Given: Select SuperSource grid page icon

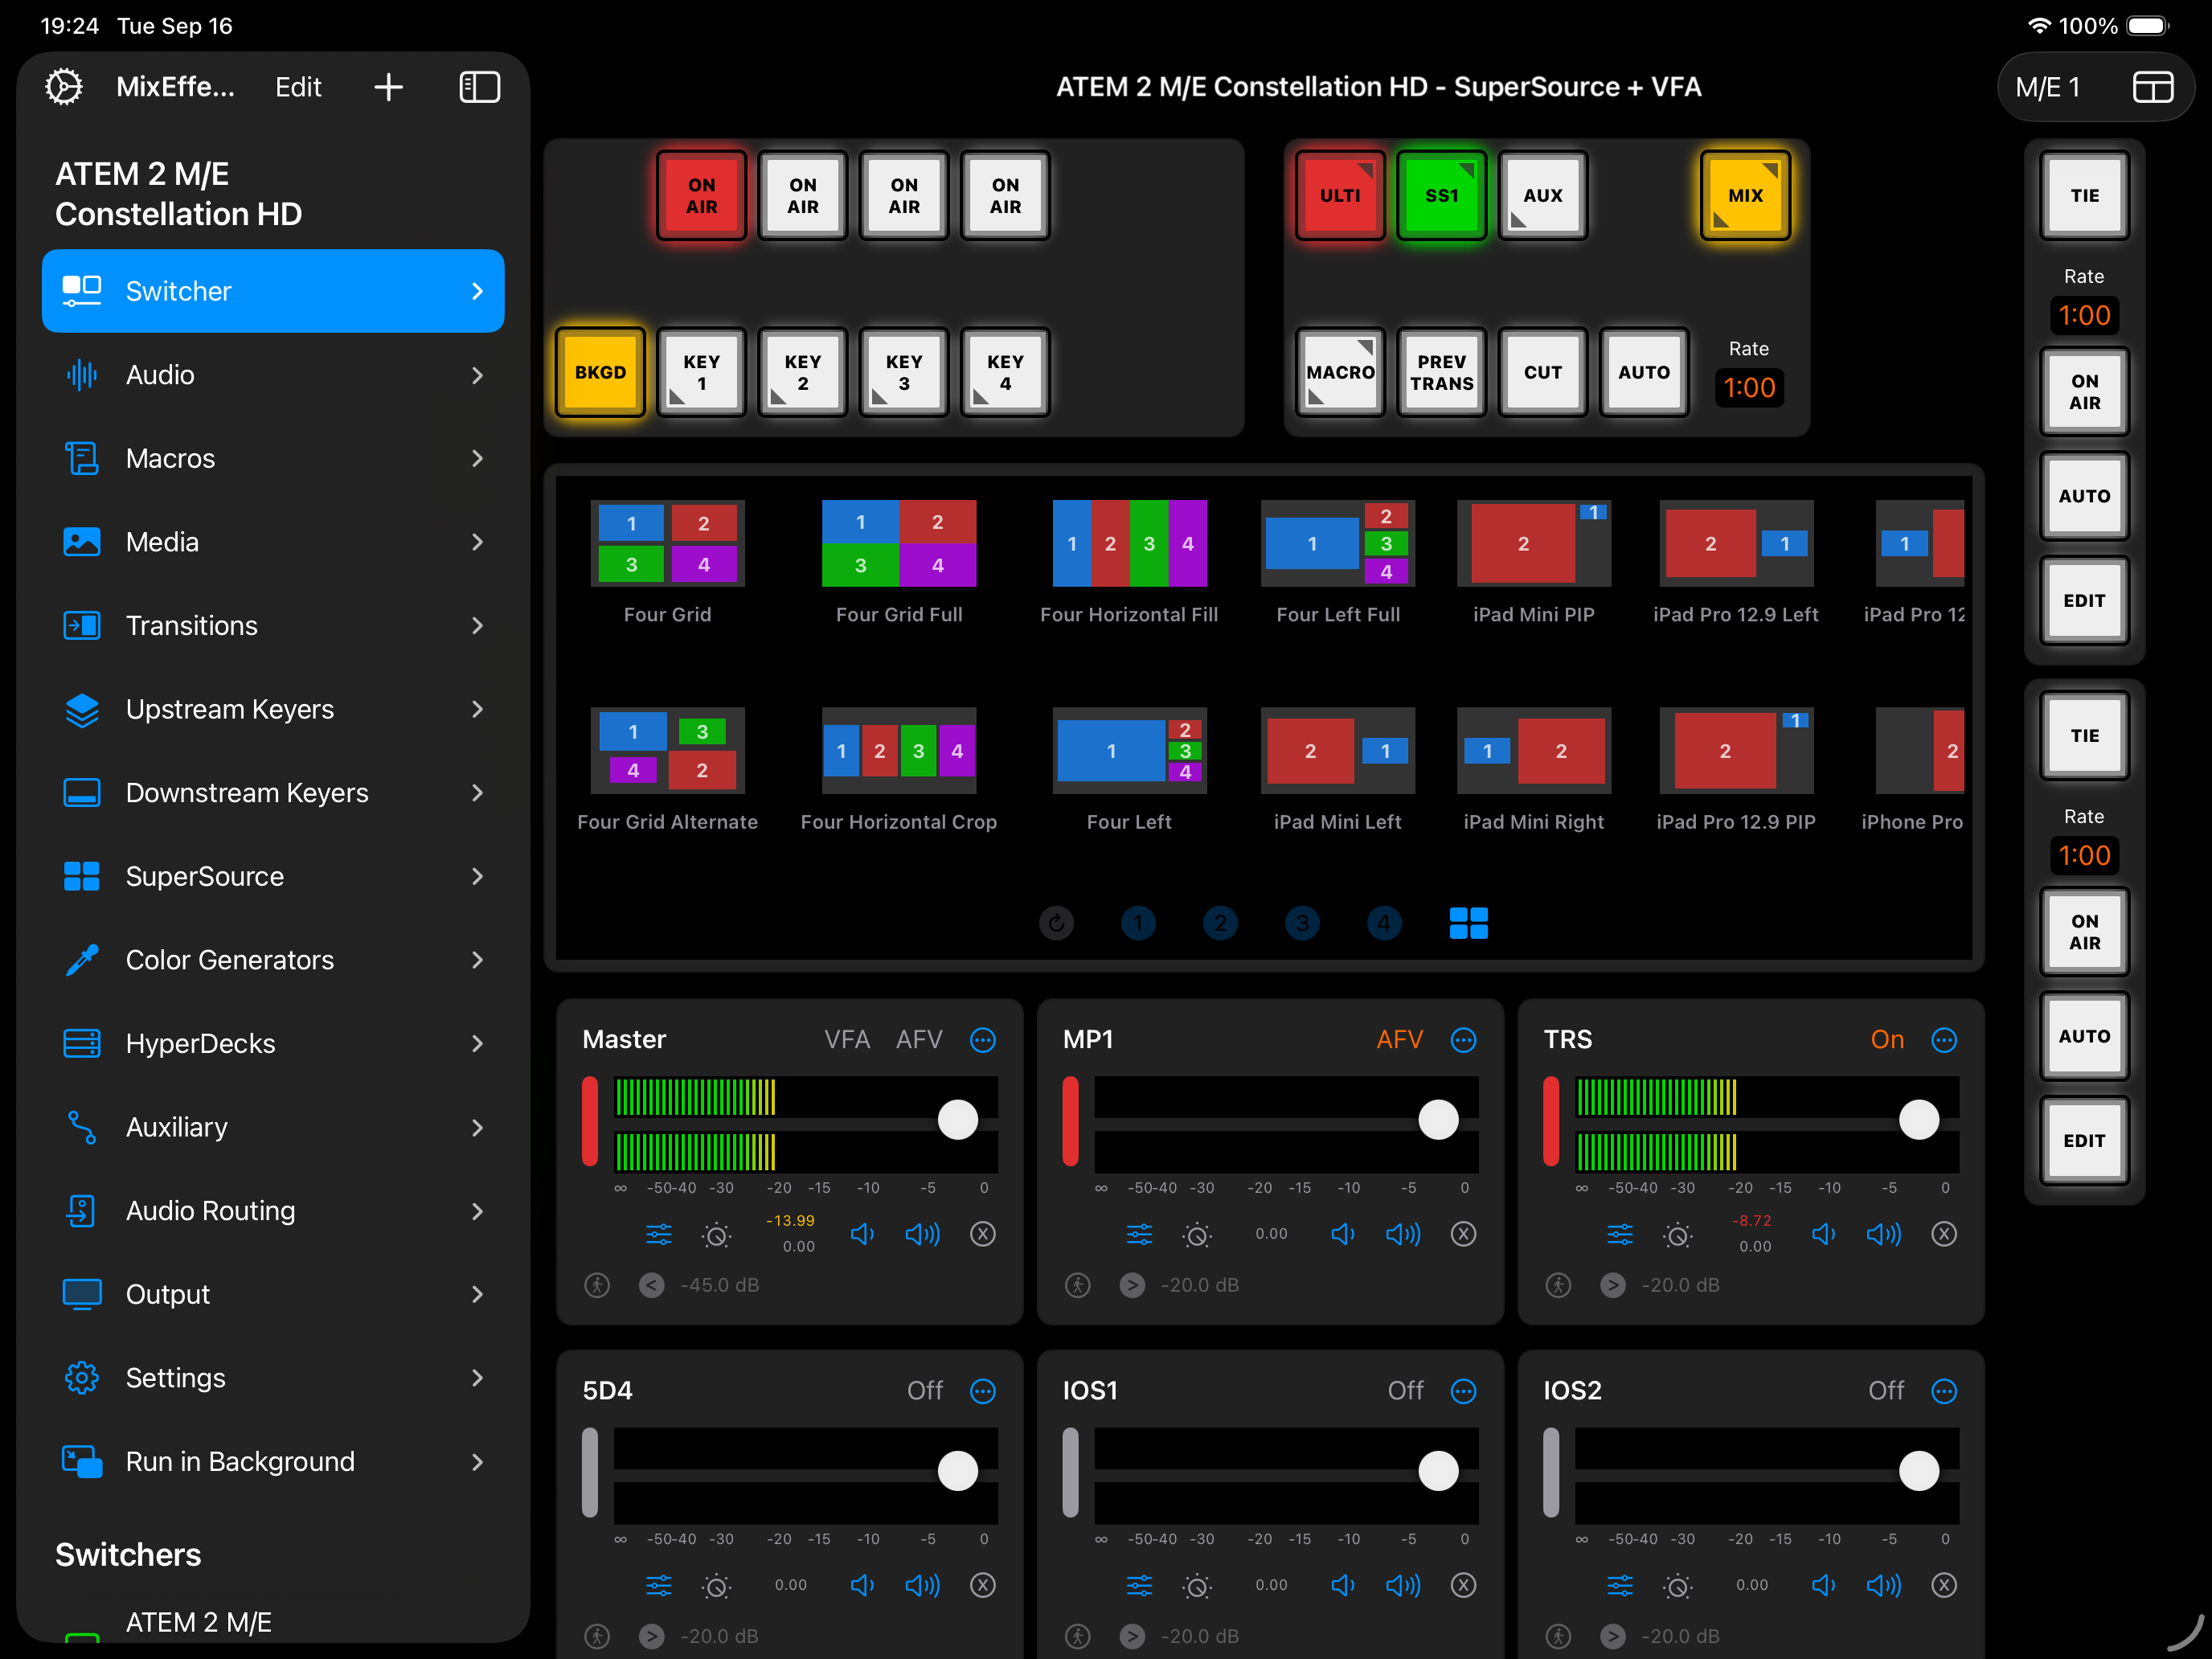Looking at the screenshot, I should [1468, 922].
